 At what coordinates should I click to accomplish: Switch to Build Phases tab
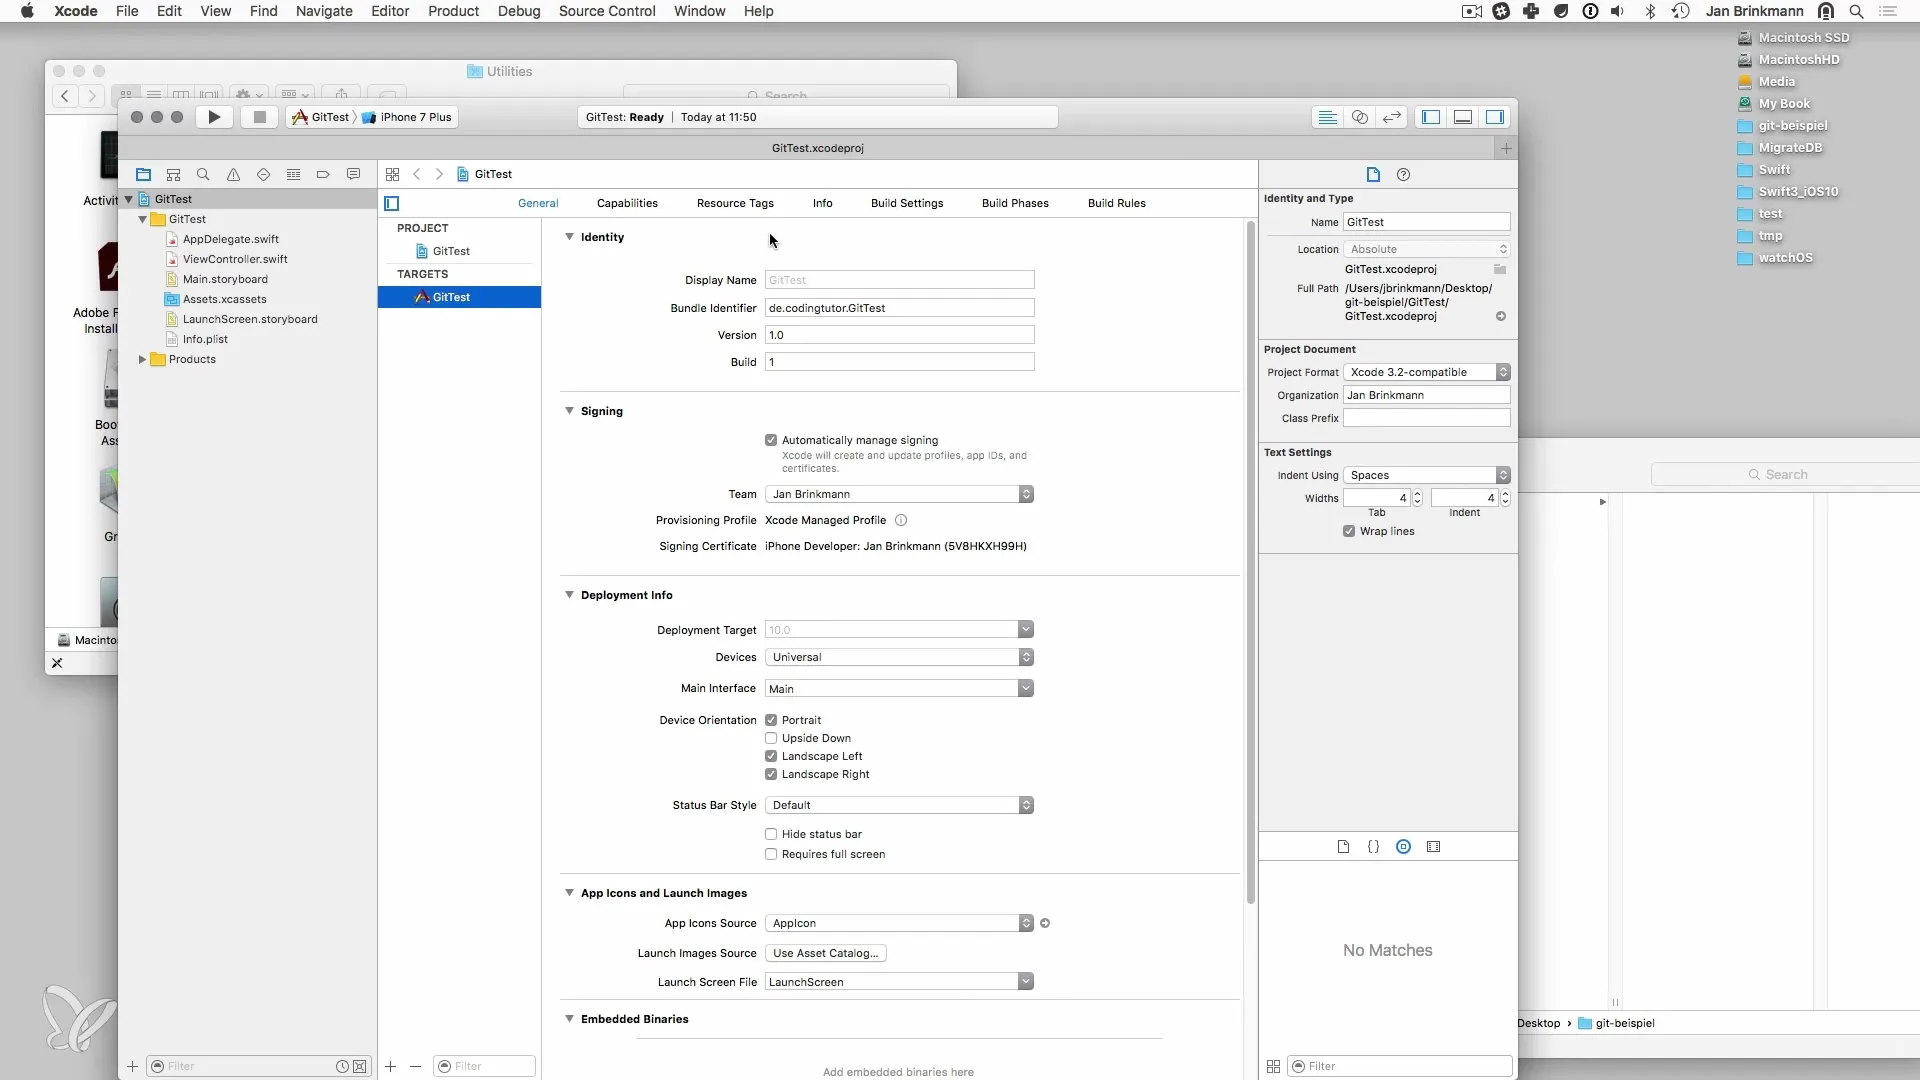pos(1015,203)
